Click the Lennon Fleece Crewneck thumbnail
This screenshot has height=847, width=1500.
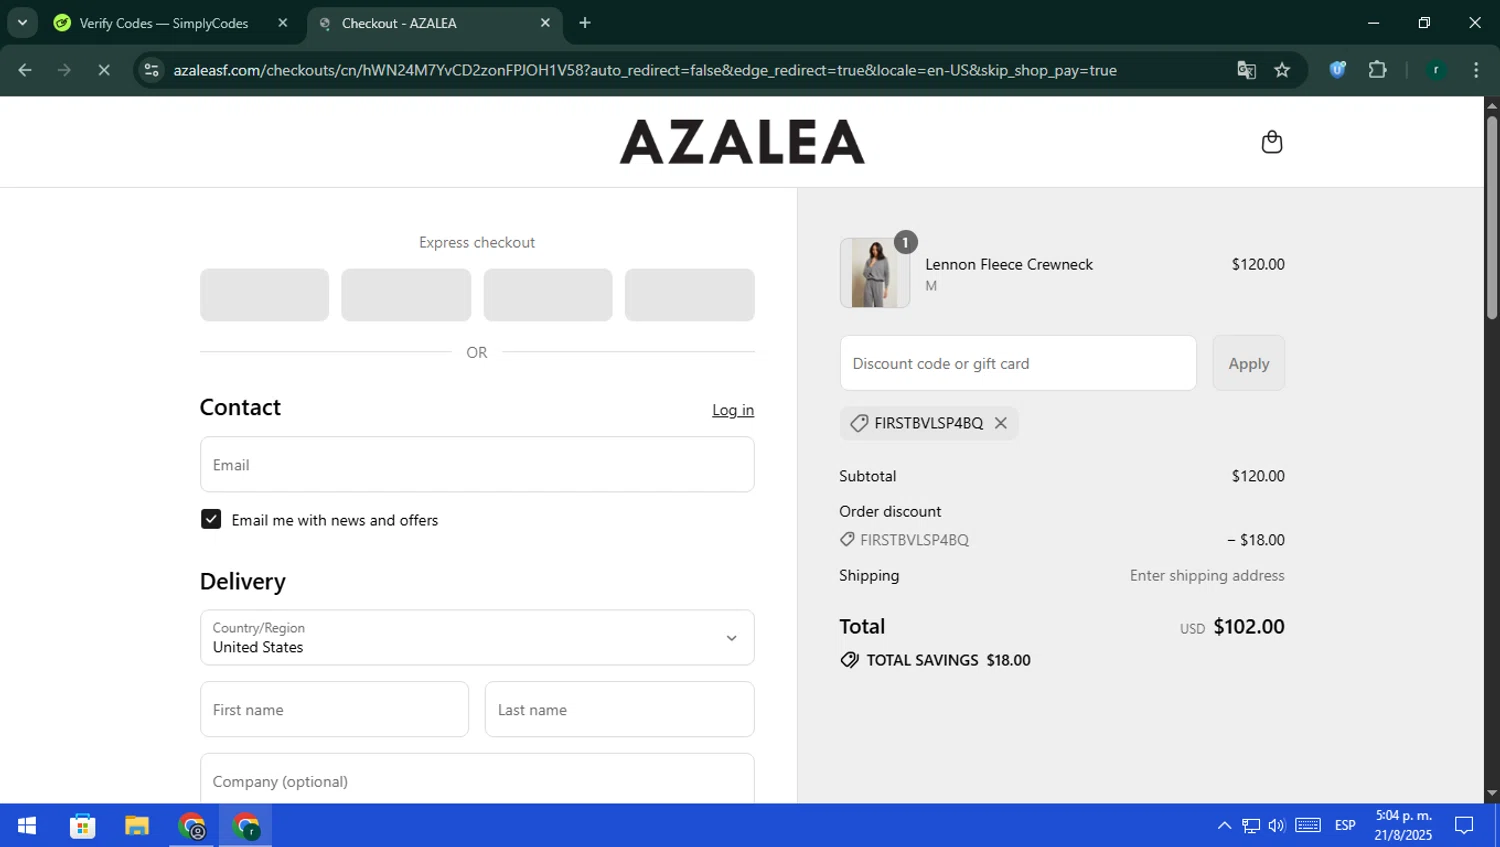[x=875, y=273]
